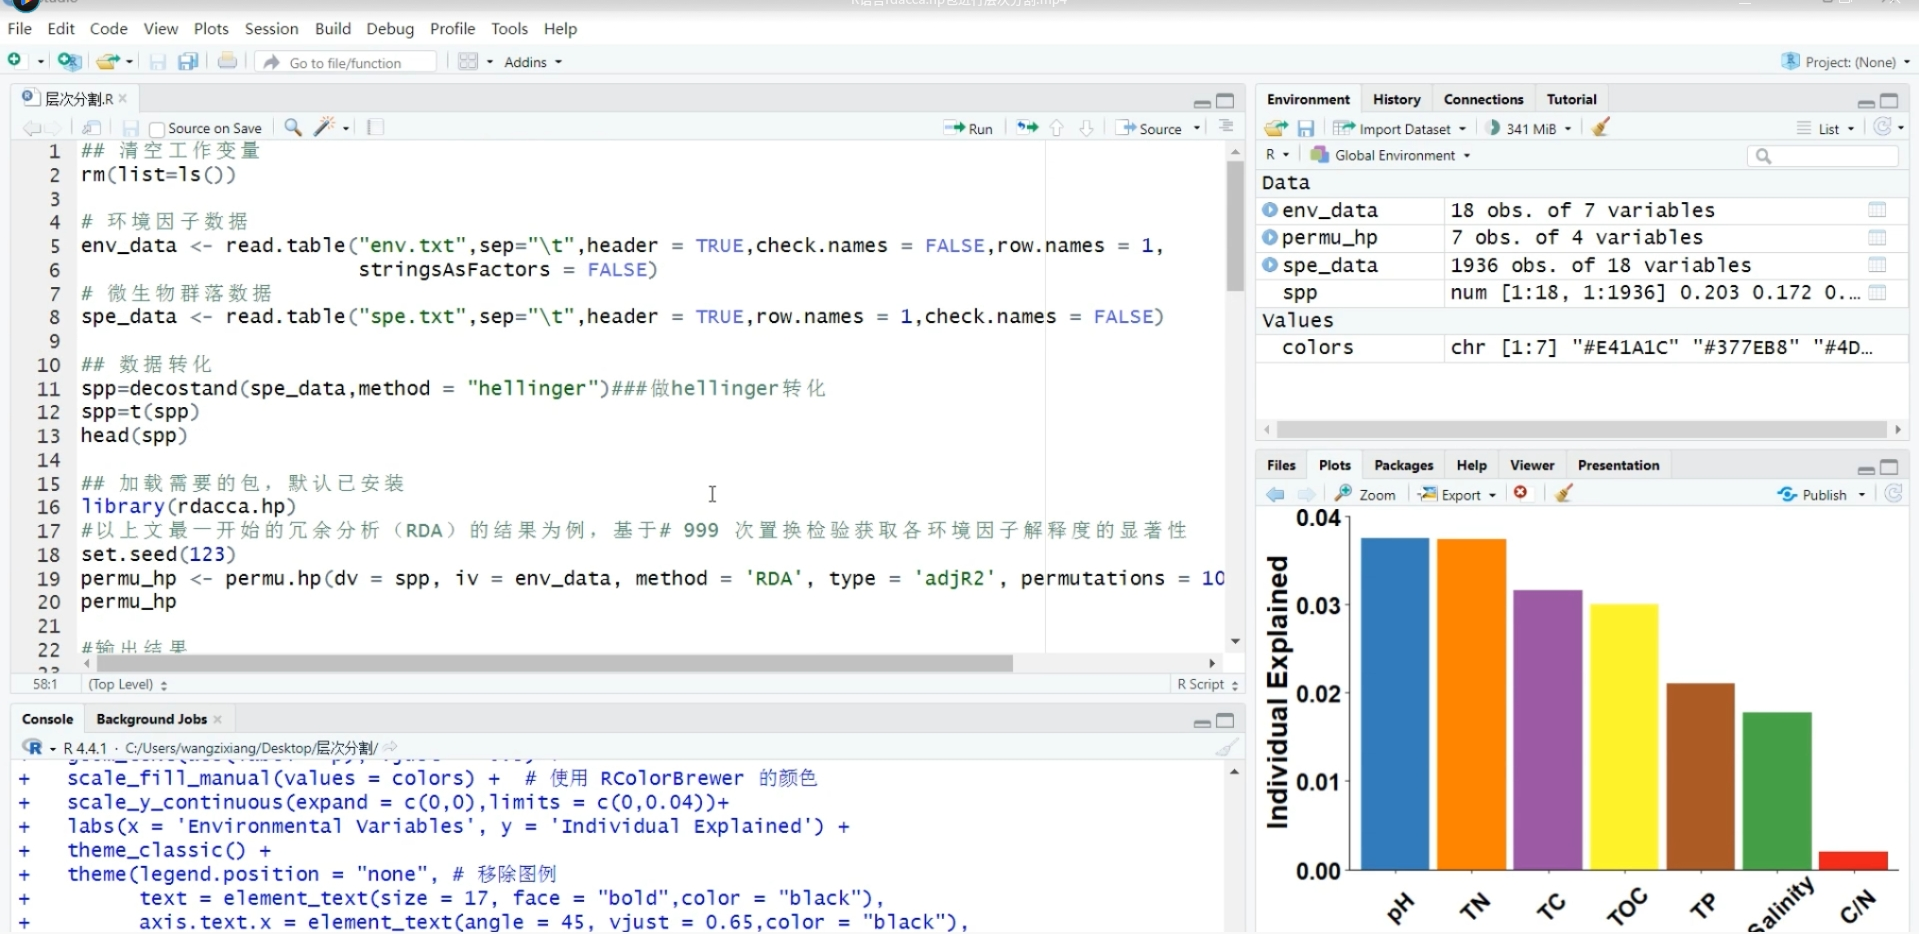Screen dimensions: 1919x934
Task: Open Addins dropdown
Action: tap(533, 62)
